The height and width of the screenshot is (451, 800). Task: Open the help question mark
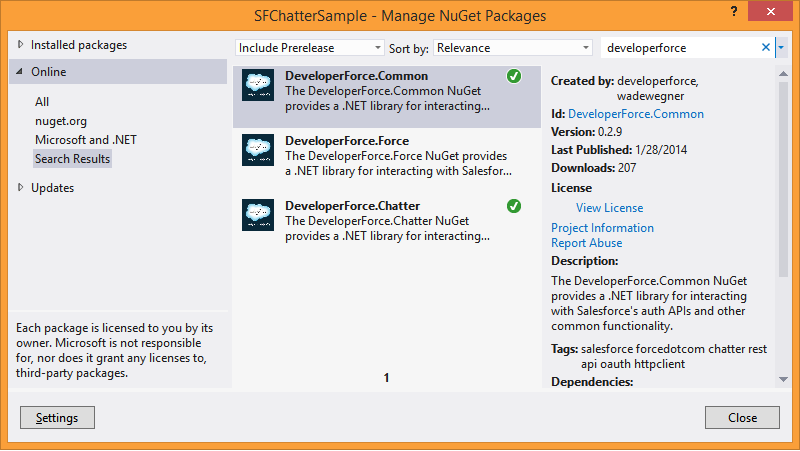[x=734, y=11]
